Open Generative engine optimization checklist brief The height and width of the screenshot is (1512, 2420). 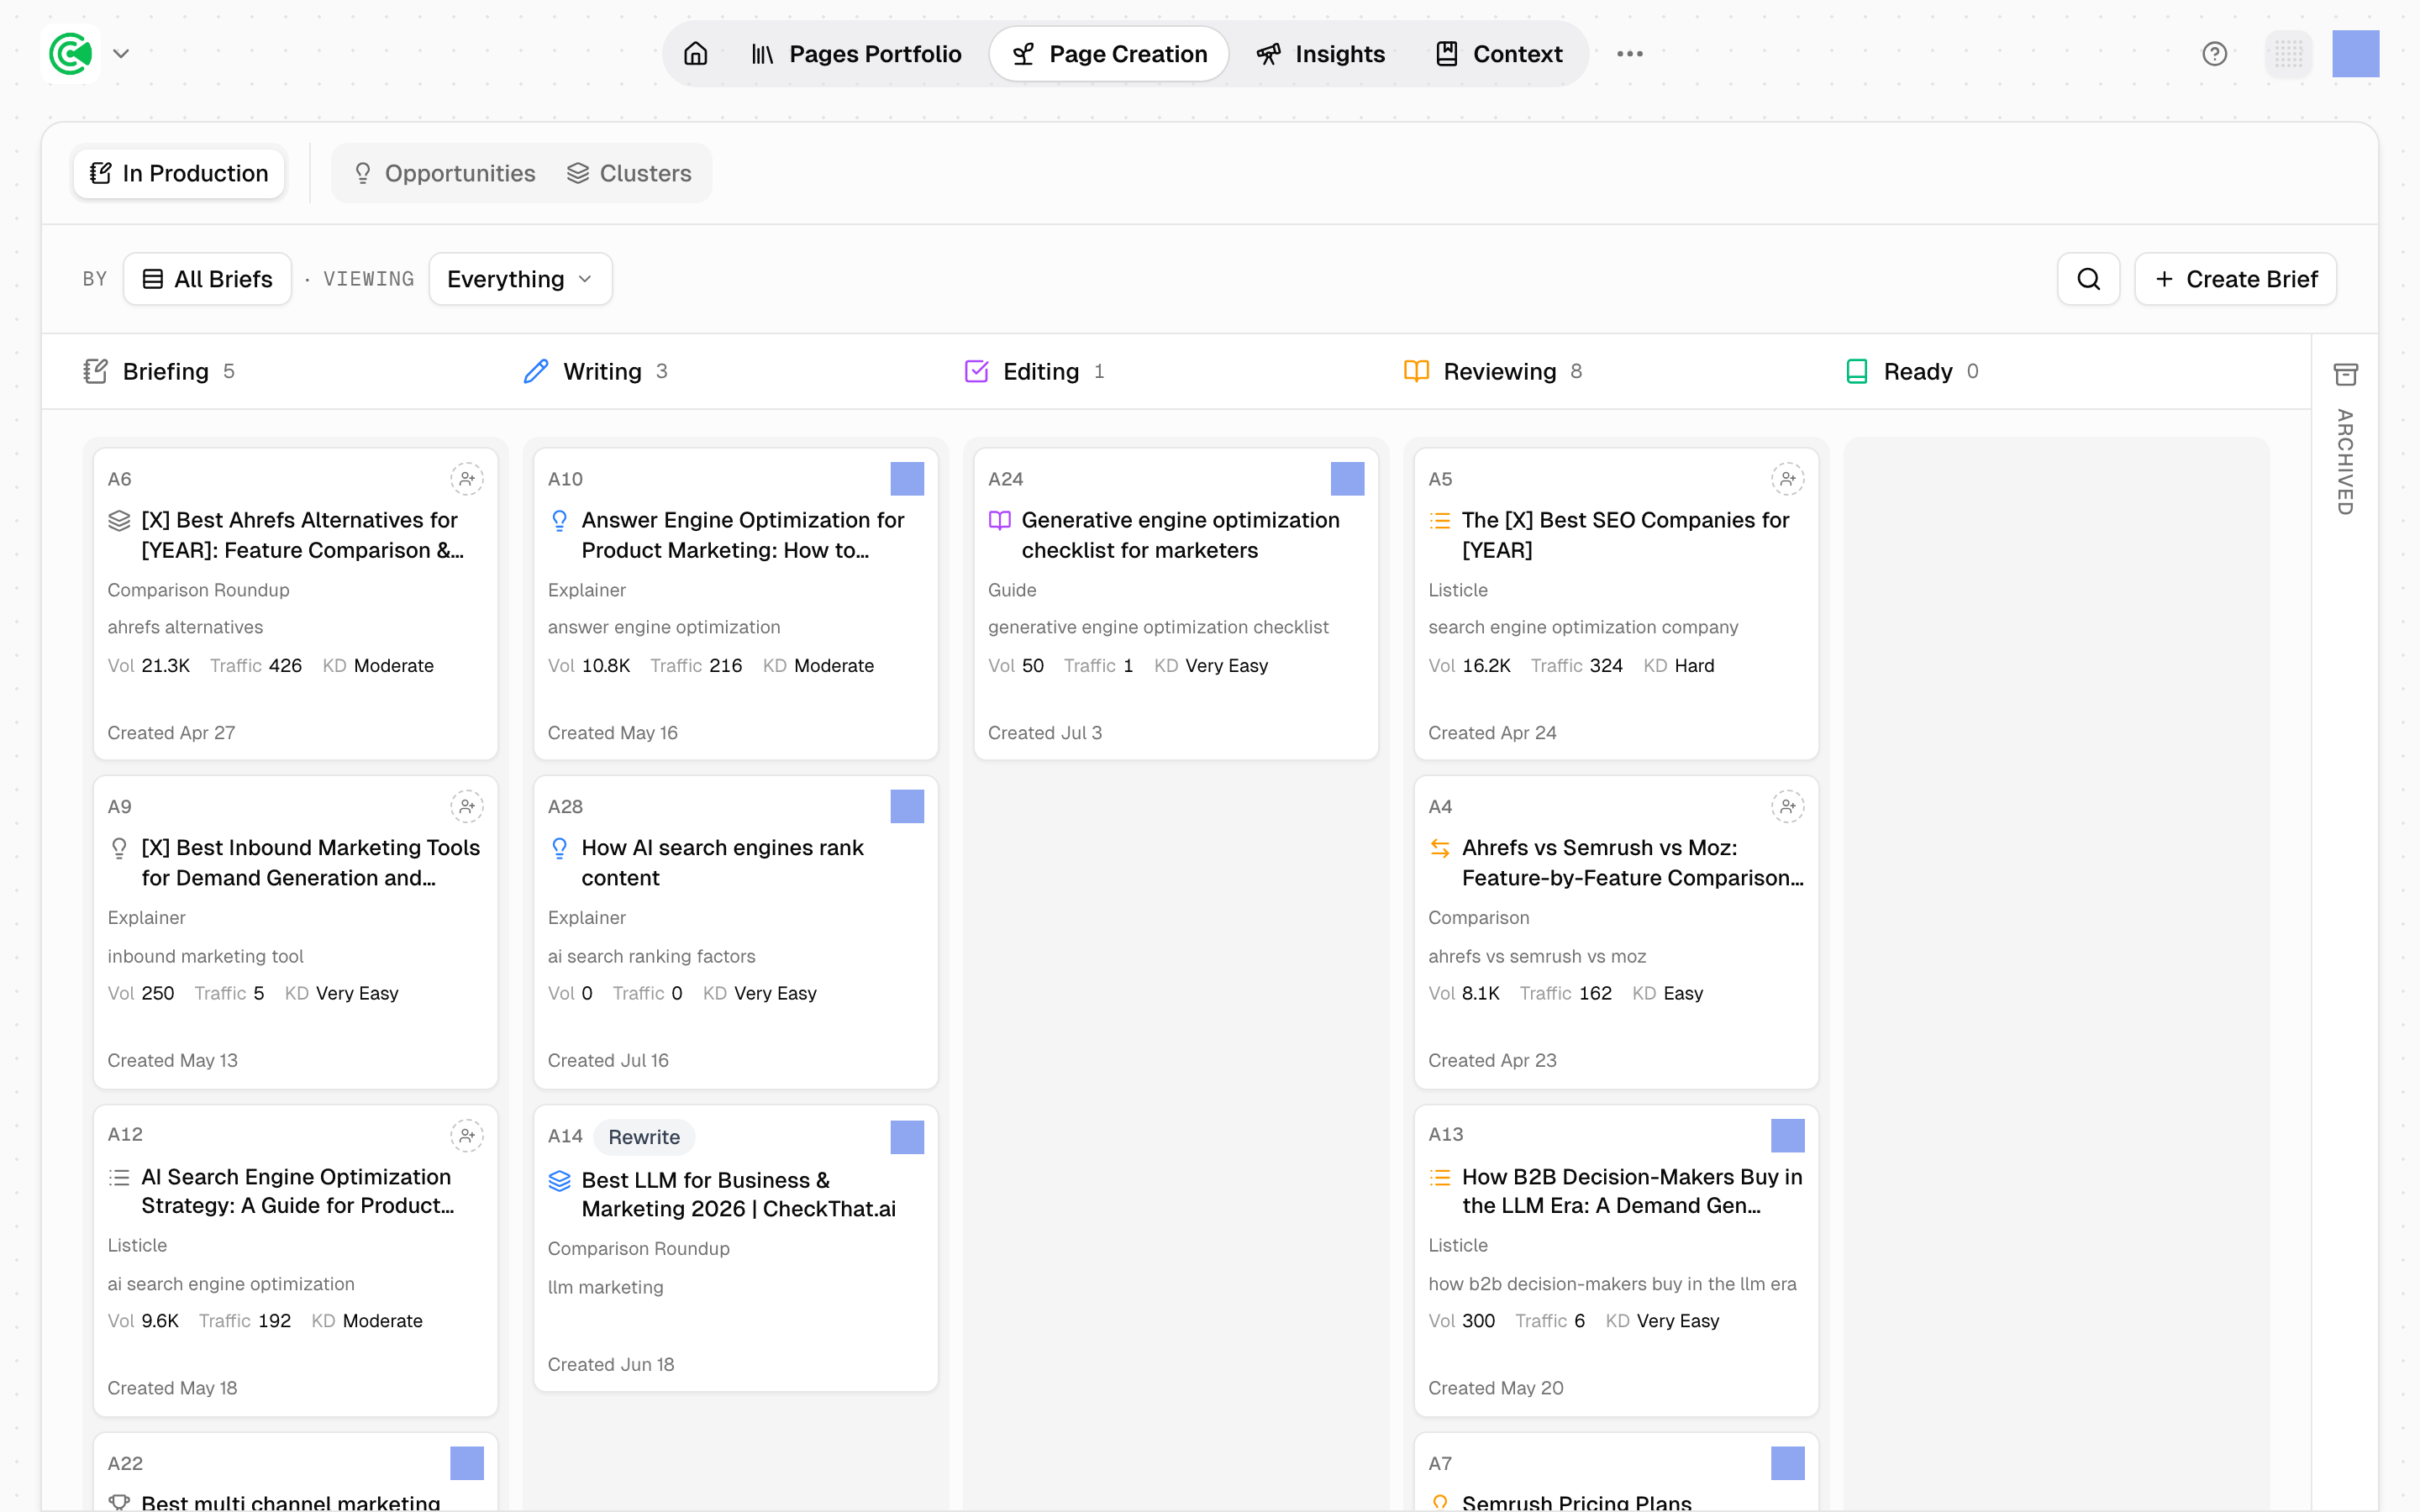pos(1180,535)
